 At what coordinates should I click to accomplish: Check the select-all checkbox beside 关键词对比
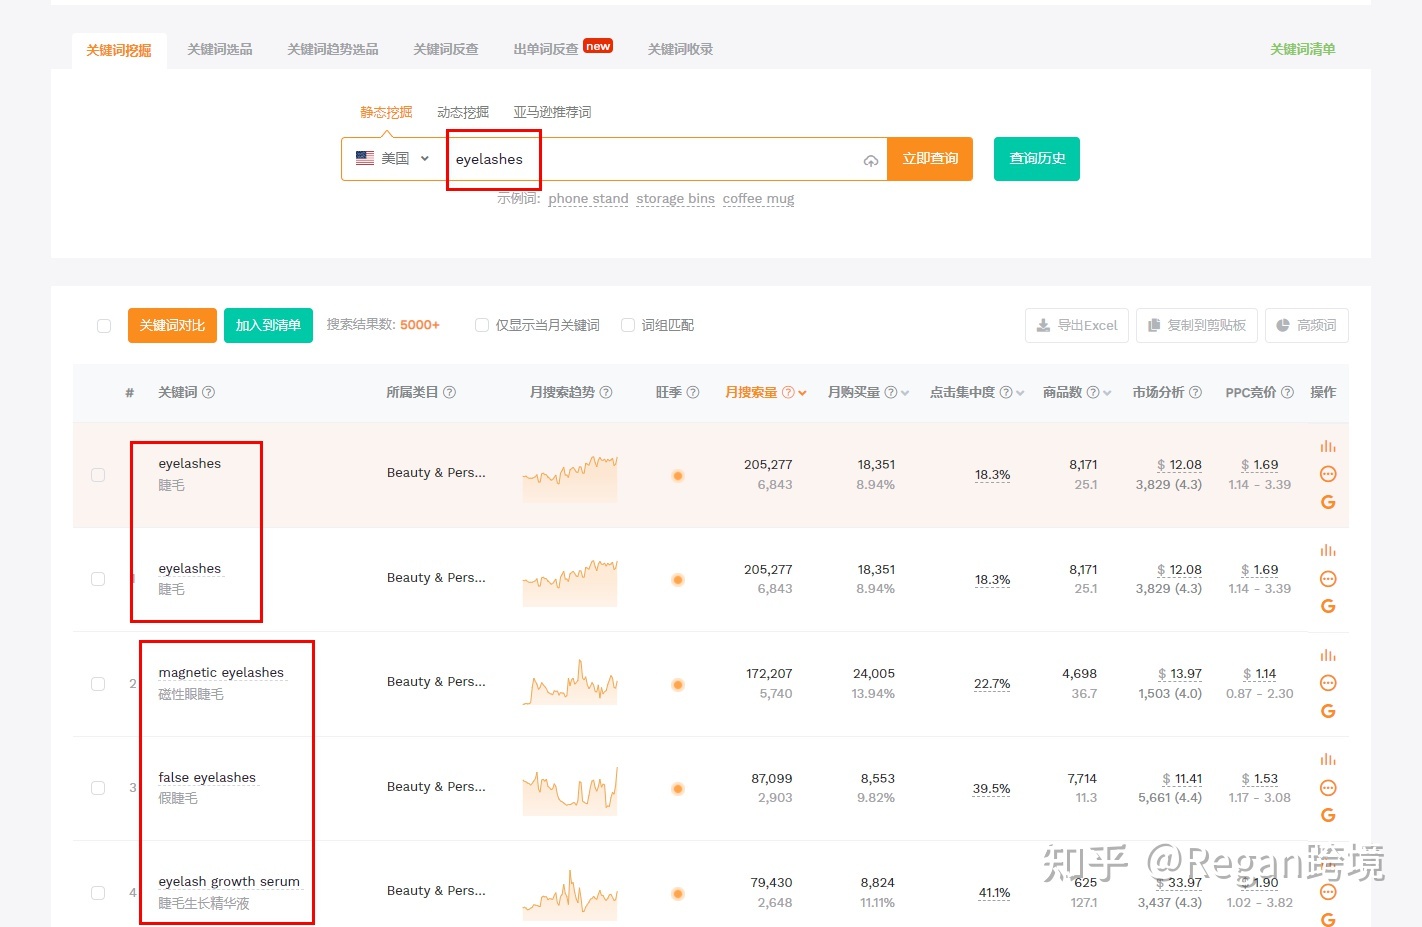point(104,326)
